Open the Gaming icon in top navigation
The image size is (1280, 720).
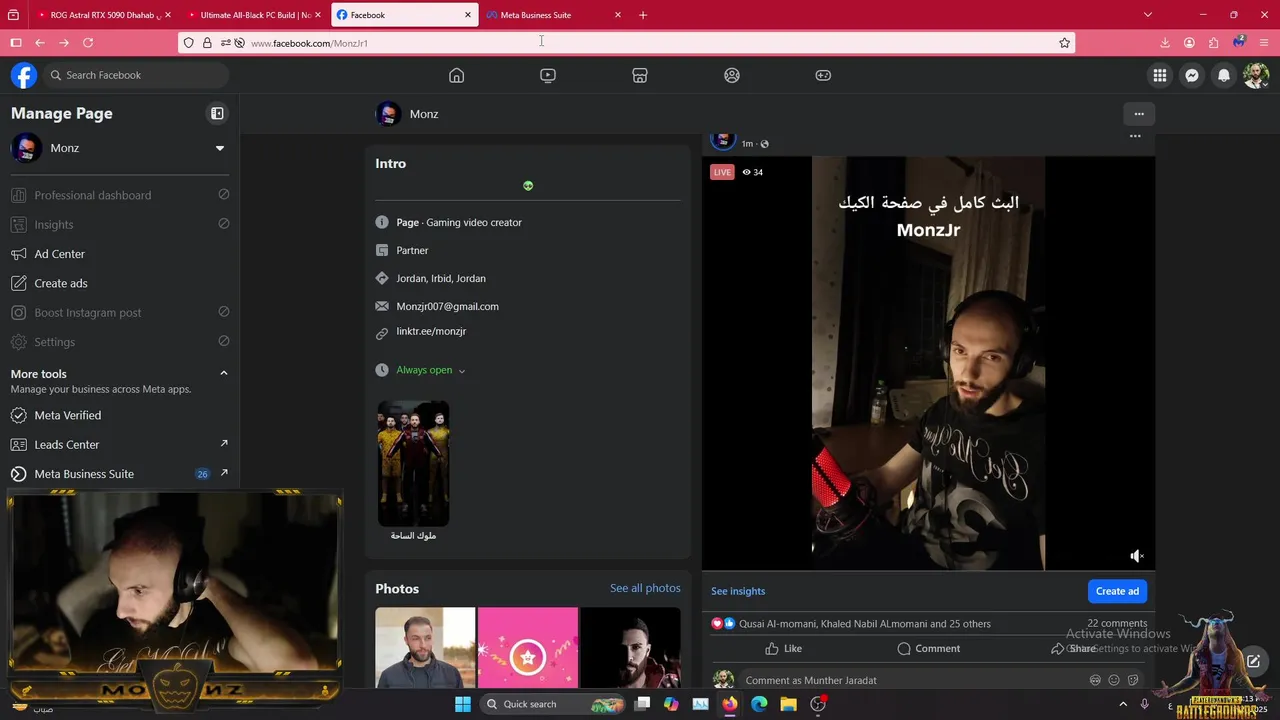coord(823,75)
